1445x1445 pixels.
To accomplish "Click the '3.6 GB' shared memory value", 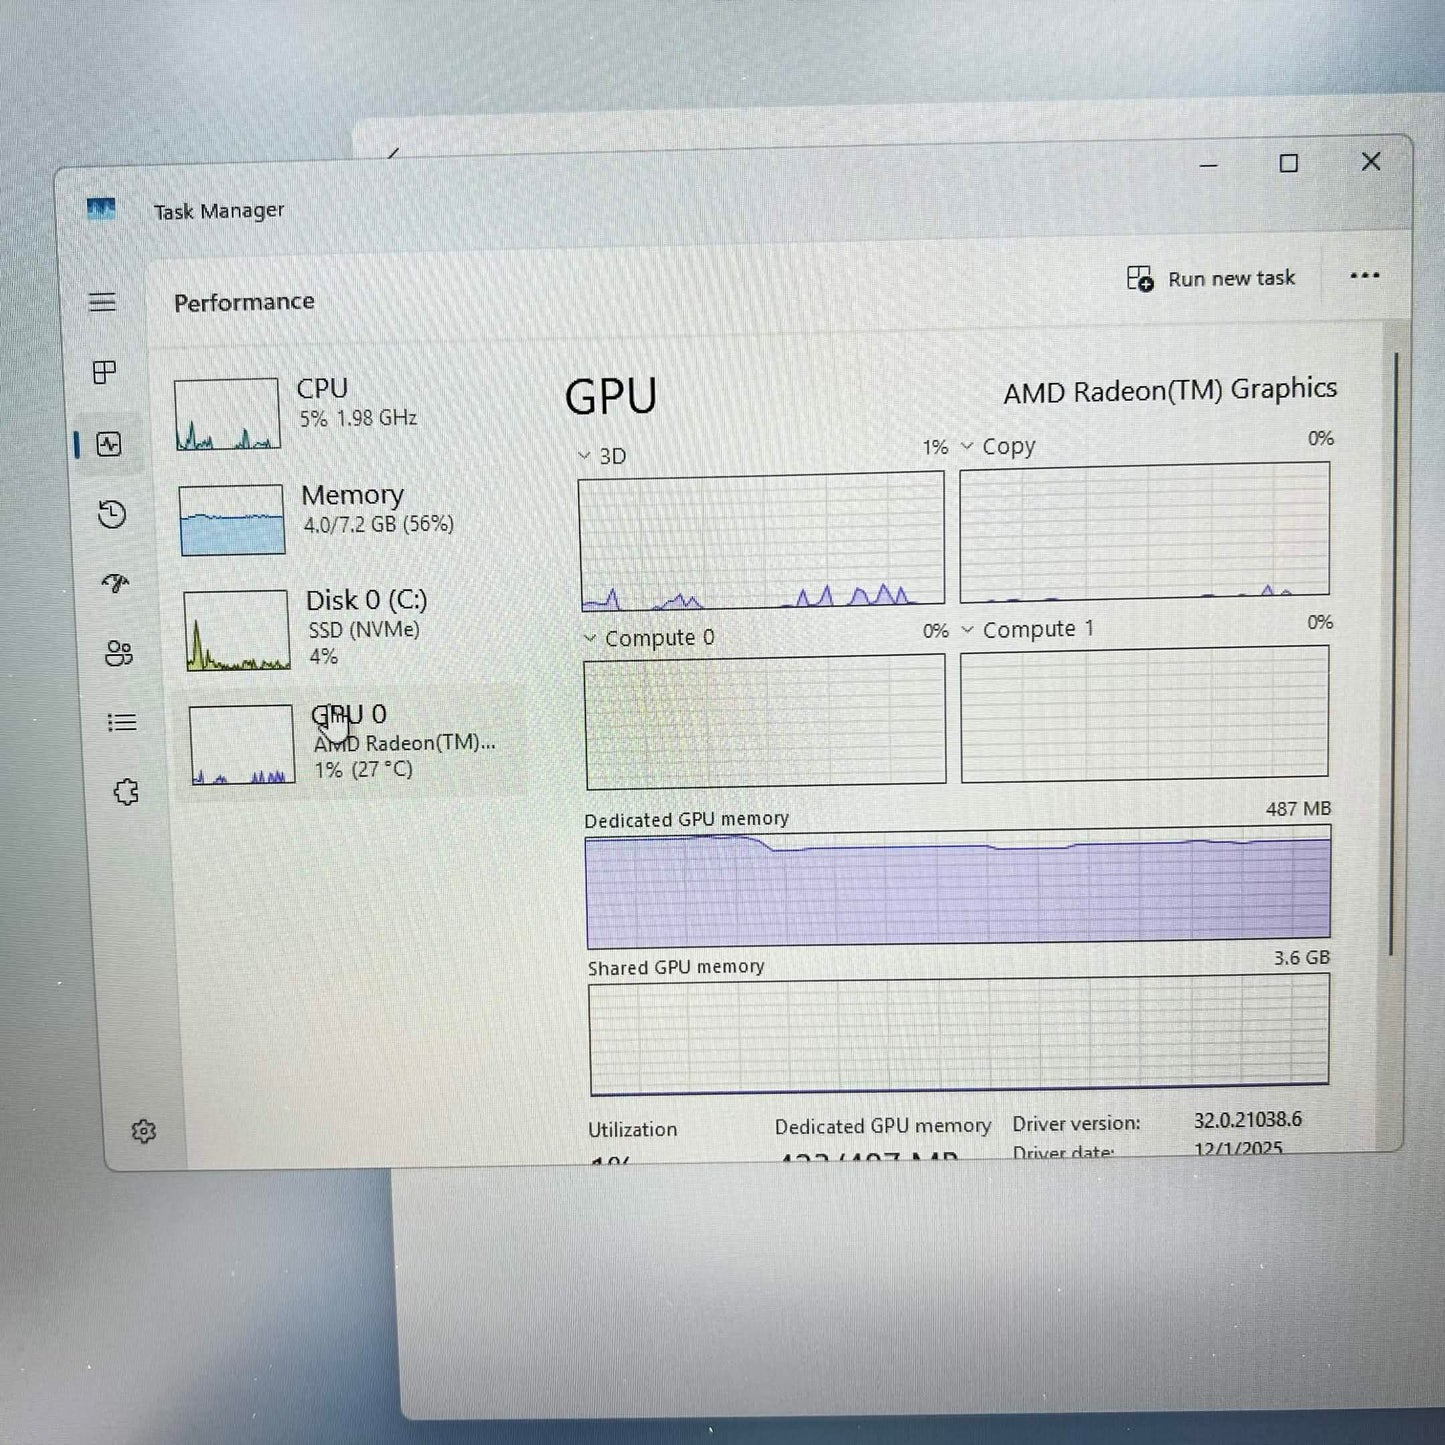I will [x=1301, y=957].
